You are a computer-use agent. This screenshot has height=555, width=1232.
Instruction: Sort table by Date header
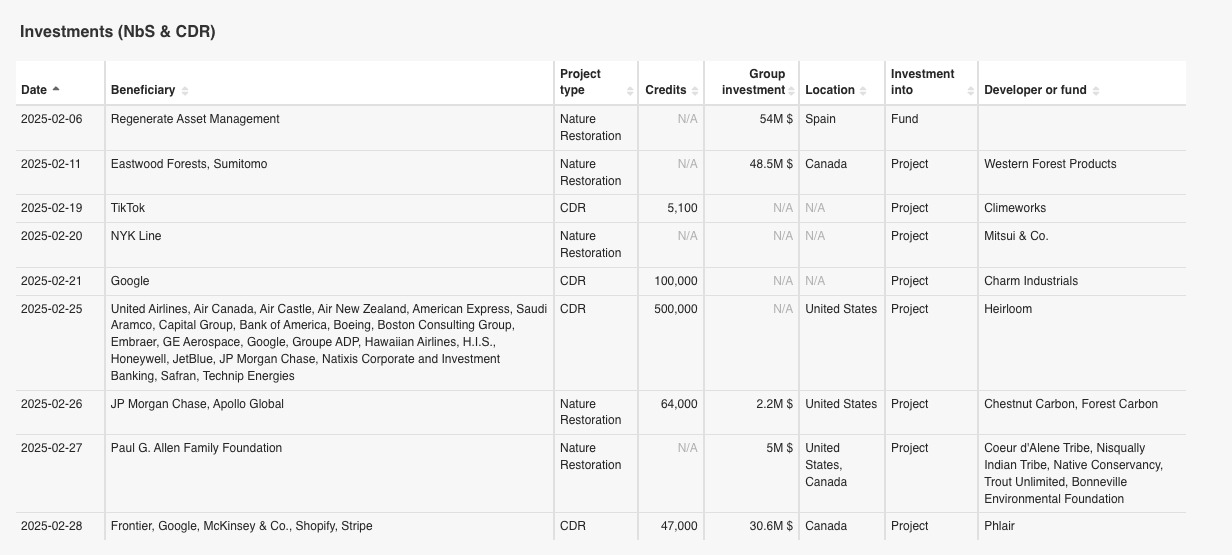(34, 90)
